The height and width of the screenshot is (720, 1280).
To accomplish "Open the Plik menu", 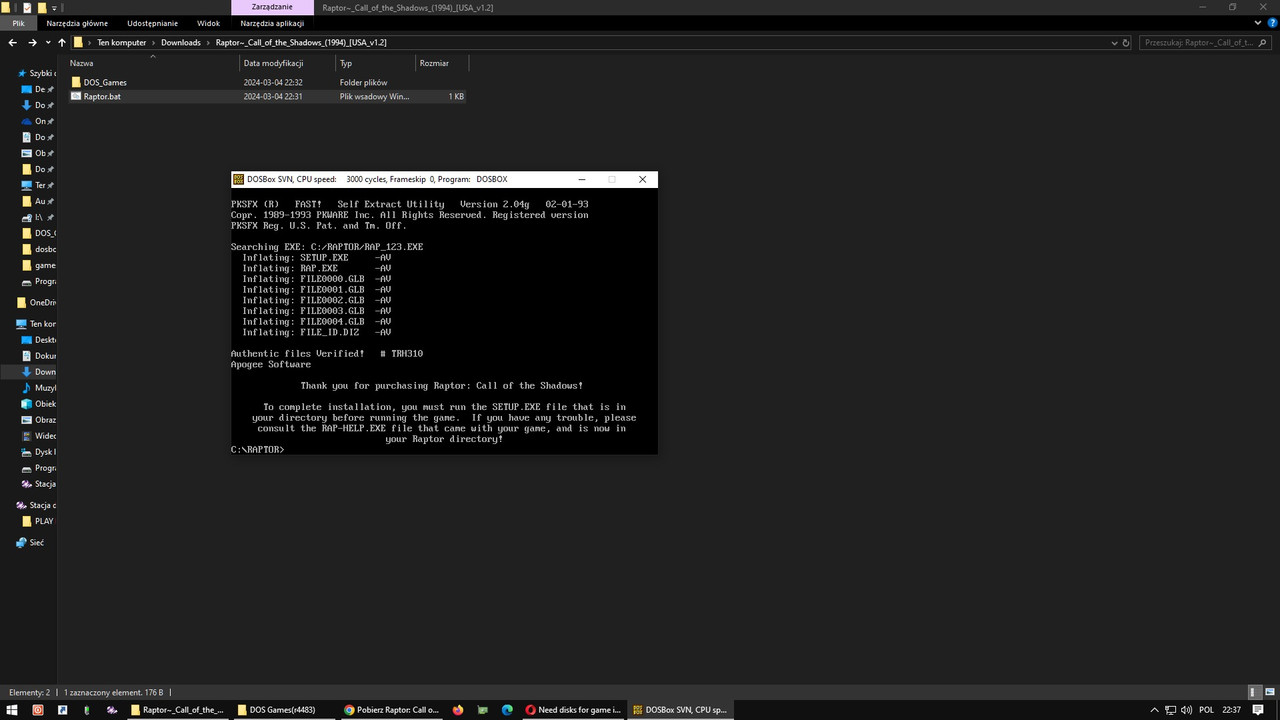I will [18, 23].
